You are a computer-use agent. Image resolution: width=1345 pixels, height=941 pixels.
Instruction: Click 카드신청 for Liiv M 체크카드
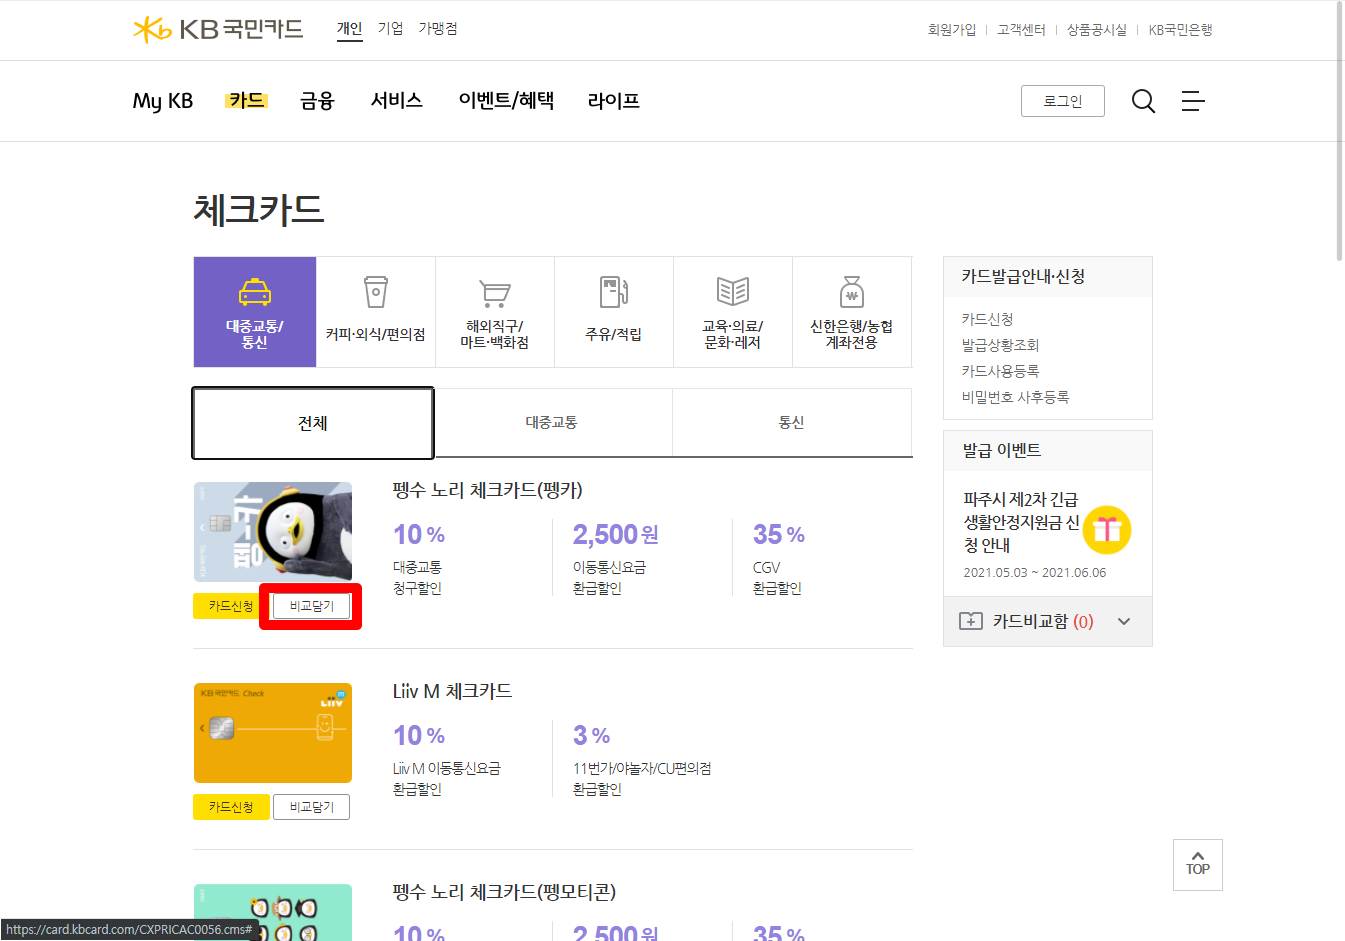tap(231, 807)
